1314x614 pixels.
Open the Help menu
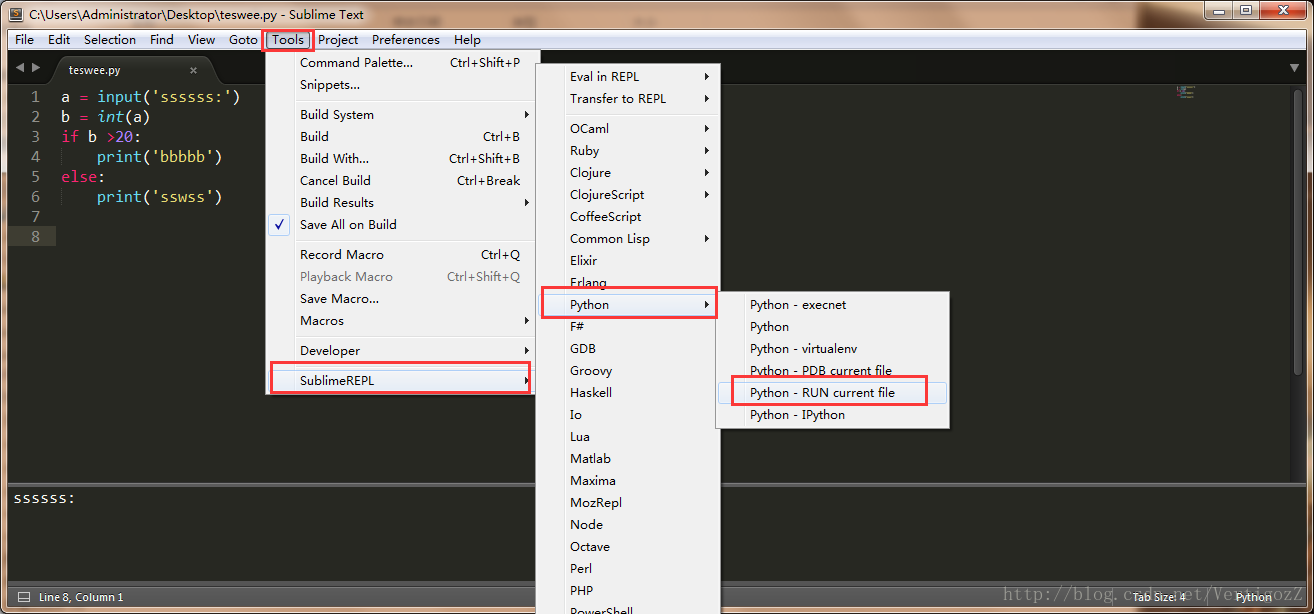point(467,40)
